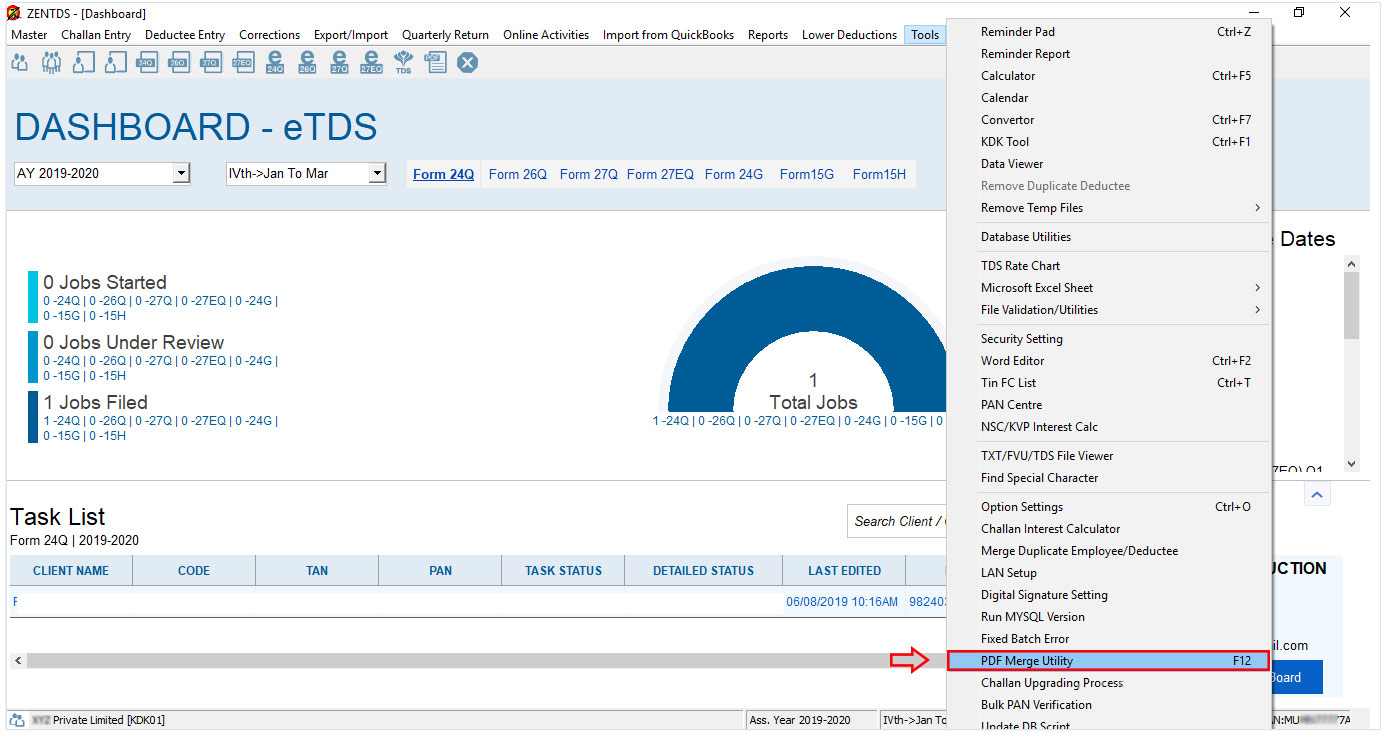Click the Tools menu header
This screenshot has width=1386, height=735.
point(925,35)
